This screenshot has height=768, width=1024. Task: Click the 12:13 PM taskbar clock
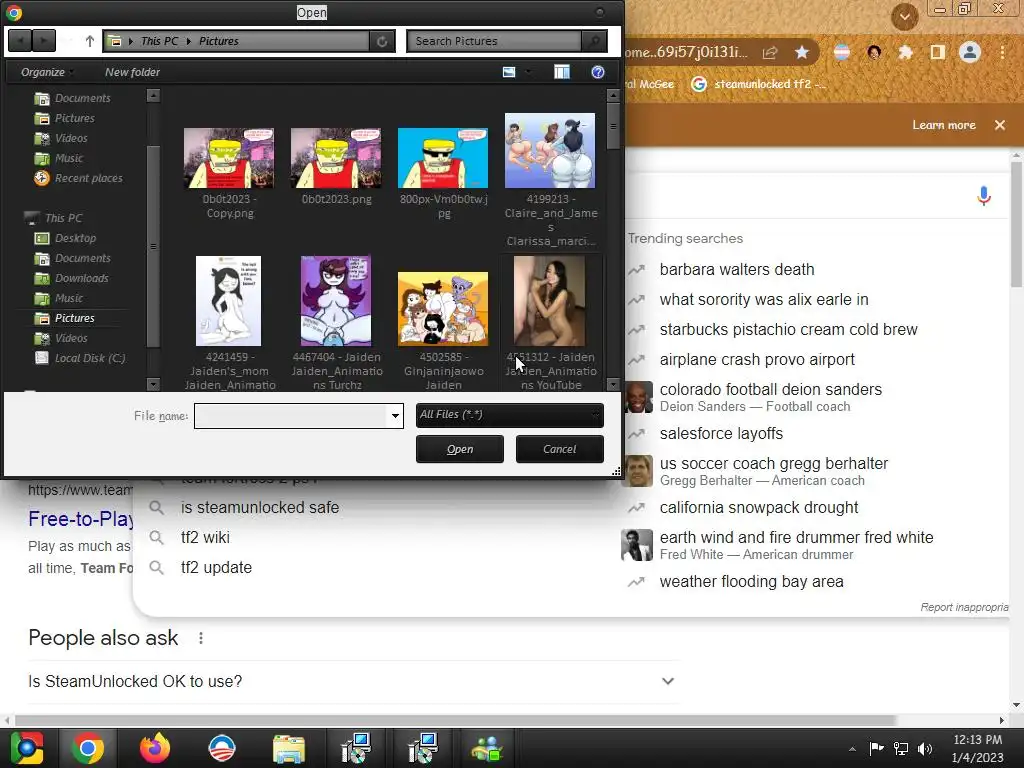pos(977,740)
